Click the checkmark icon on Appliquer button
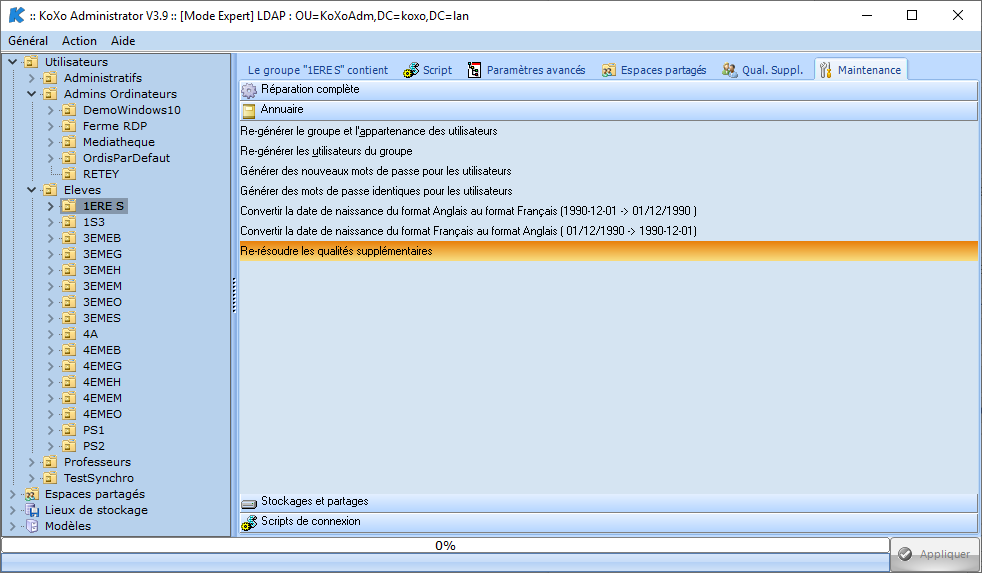Viewport: 982px width, 573px height. coord(905,554)
